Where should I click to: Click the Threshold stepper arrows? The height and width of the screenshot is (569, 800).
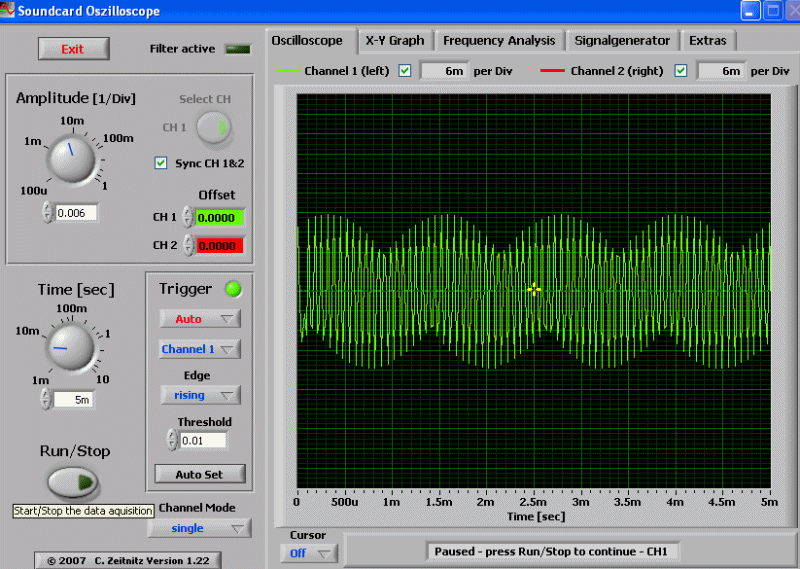click(172, 440)
